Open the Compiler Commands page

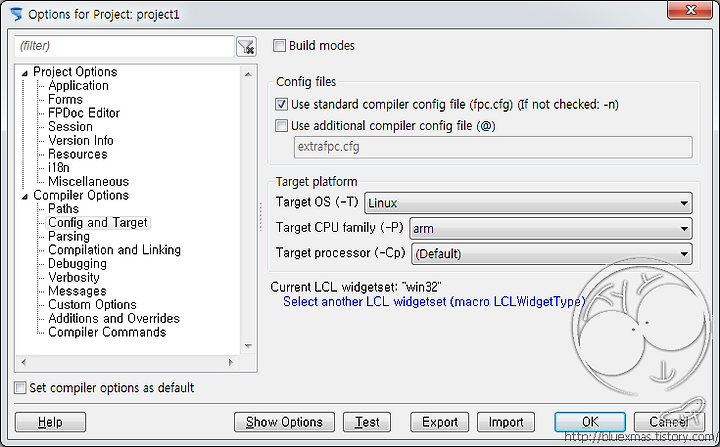[107, 332]
